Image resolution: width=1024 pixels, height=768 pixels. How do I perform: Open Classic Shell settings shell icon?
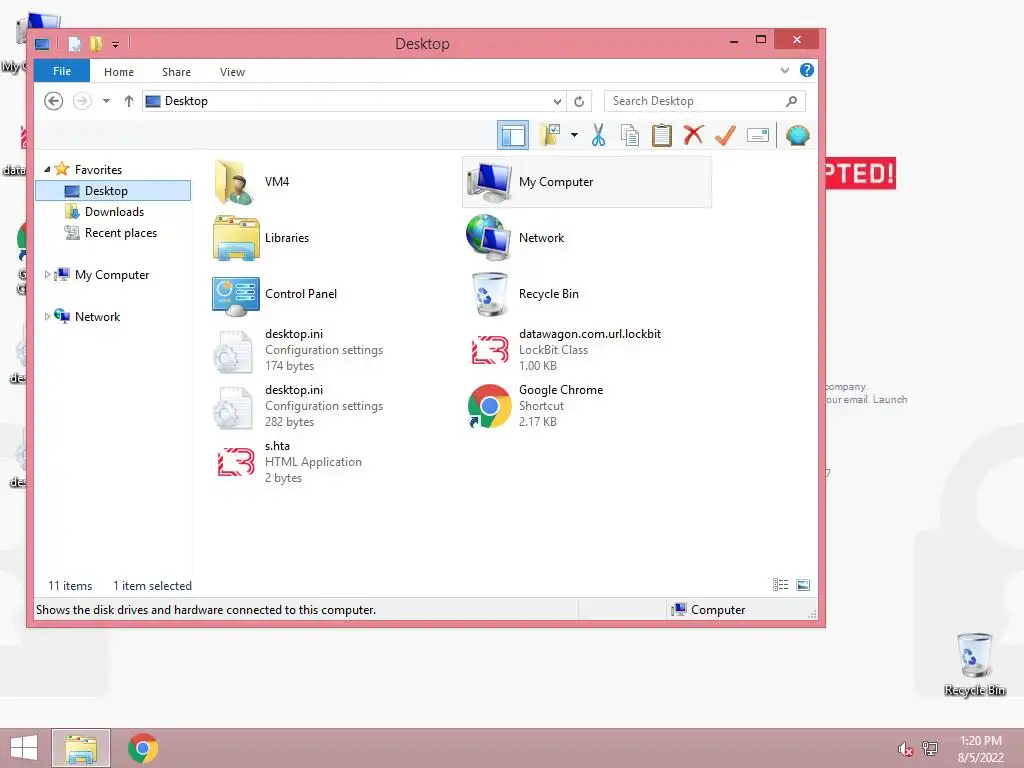point(798,135)
